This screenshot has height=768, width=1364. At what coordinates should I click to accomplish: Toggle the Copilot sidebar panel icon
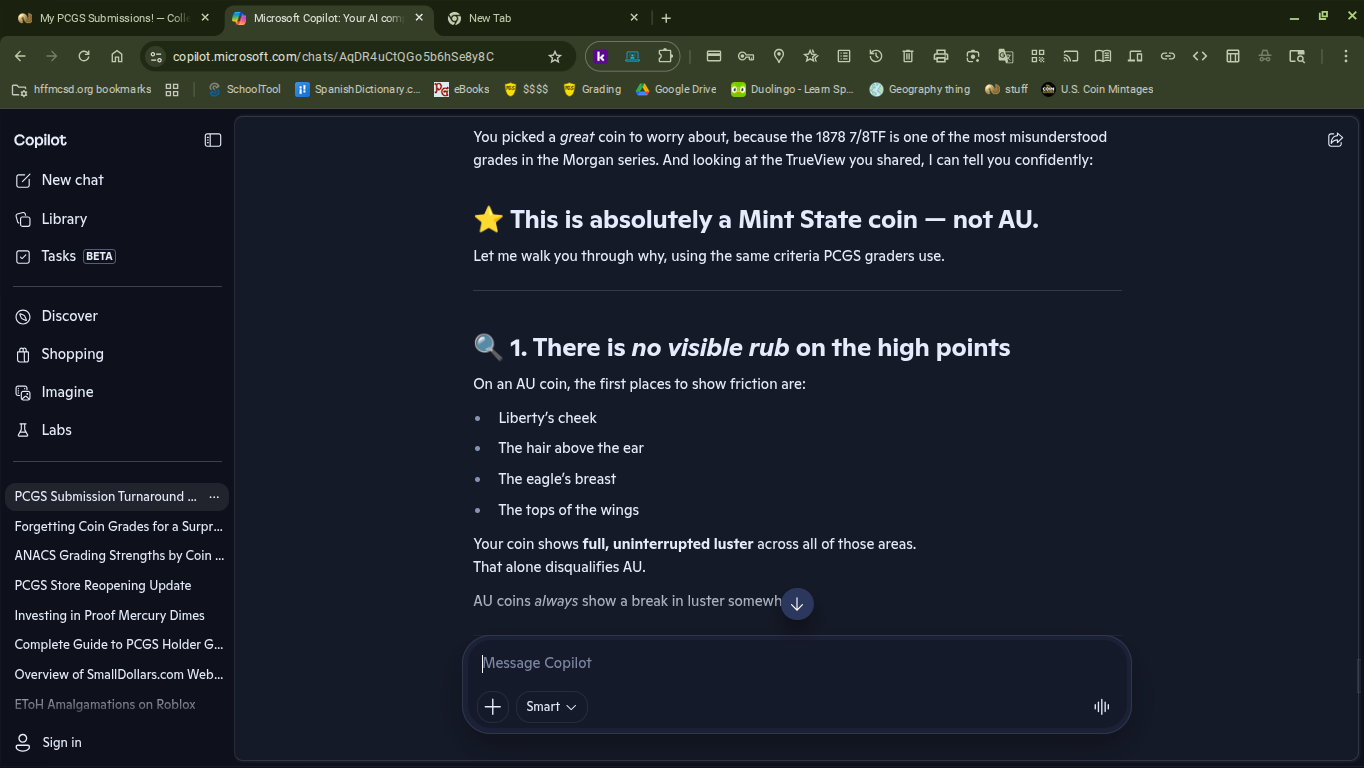tap(212, 140)
